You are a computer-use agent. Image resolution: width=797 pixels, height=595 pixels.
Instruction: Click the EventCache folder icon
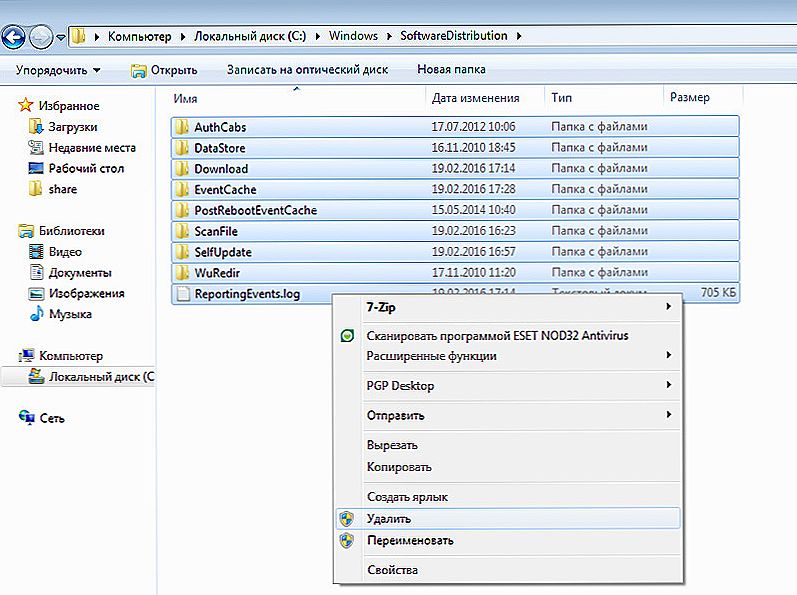182,189
